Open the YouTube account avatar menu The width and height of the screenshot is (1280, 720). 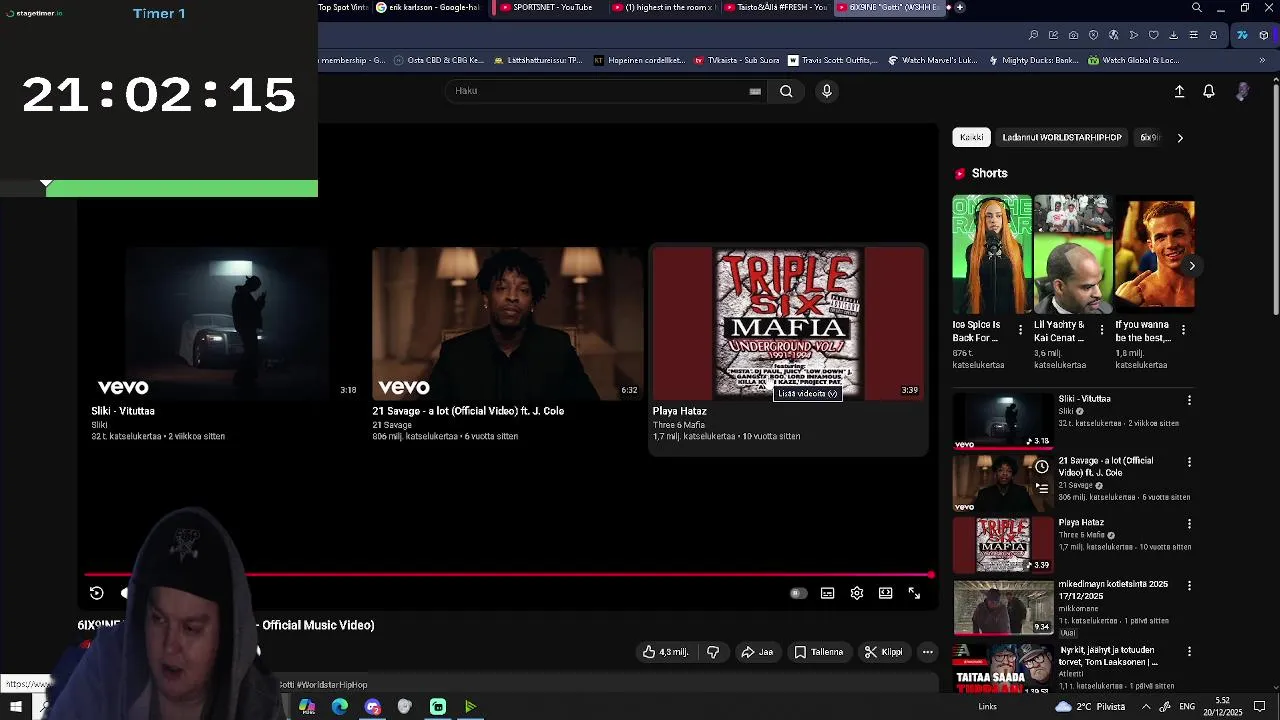pos(1242,91)
